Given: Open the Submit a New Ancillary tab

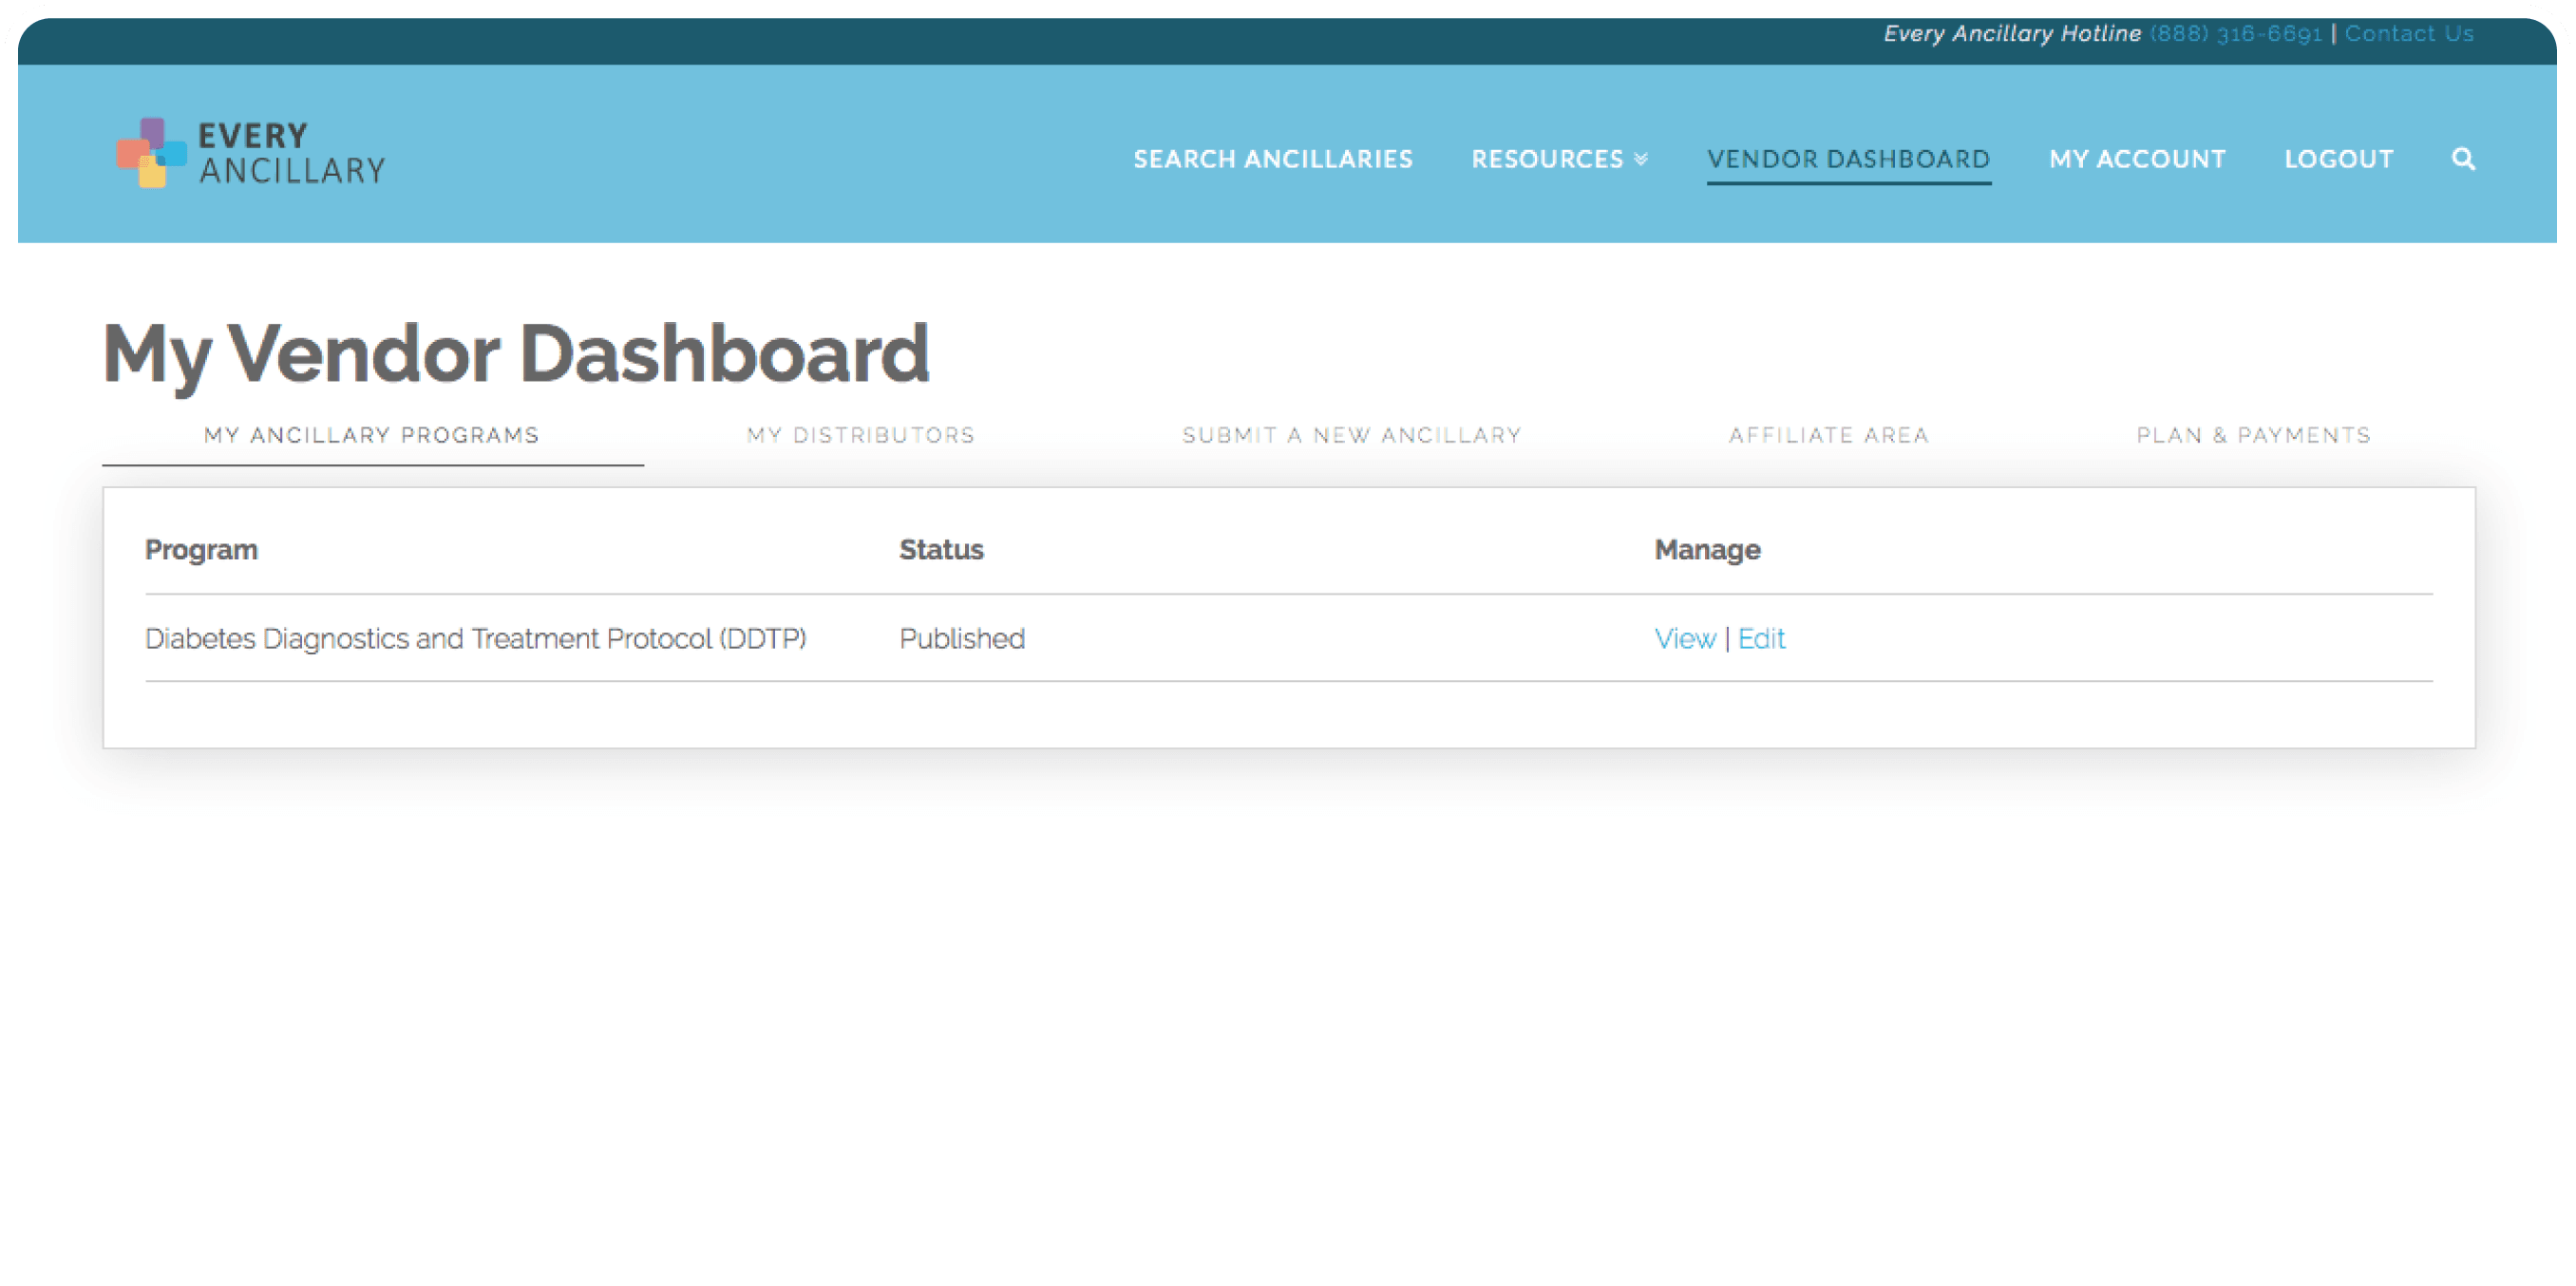Looking at the screenshot, I should pos(1352,435).
